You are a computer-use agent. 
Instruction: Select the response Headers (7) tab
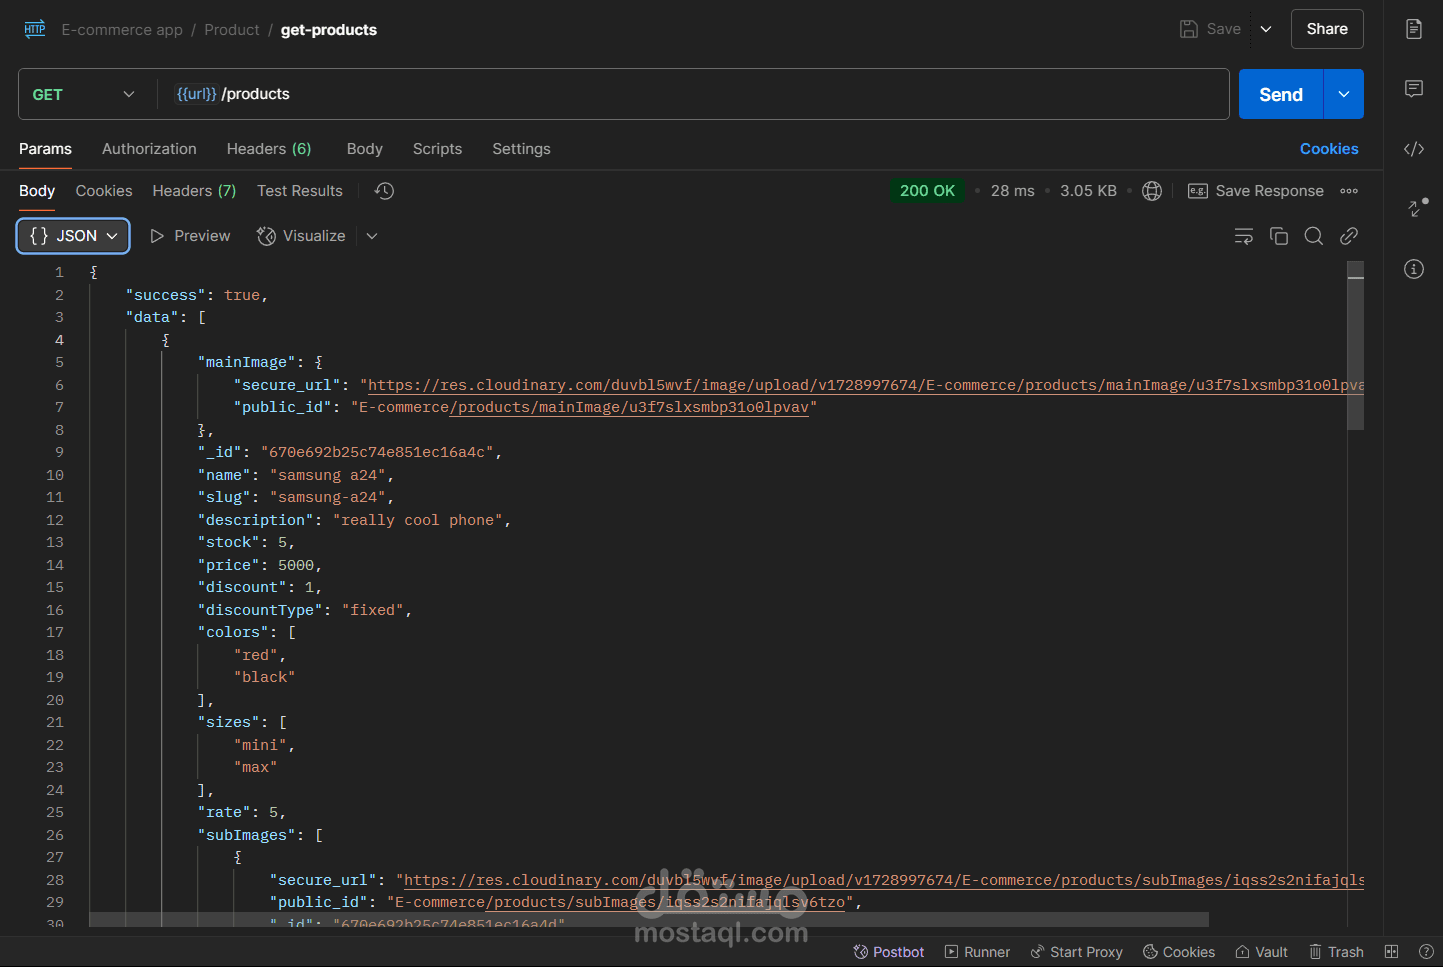pyautogui.click(x=194, y=191)
